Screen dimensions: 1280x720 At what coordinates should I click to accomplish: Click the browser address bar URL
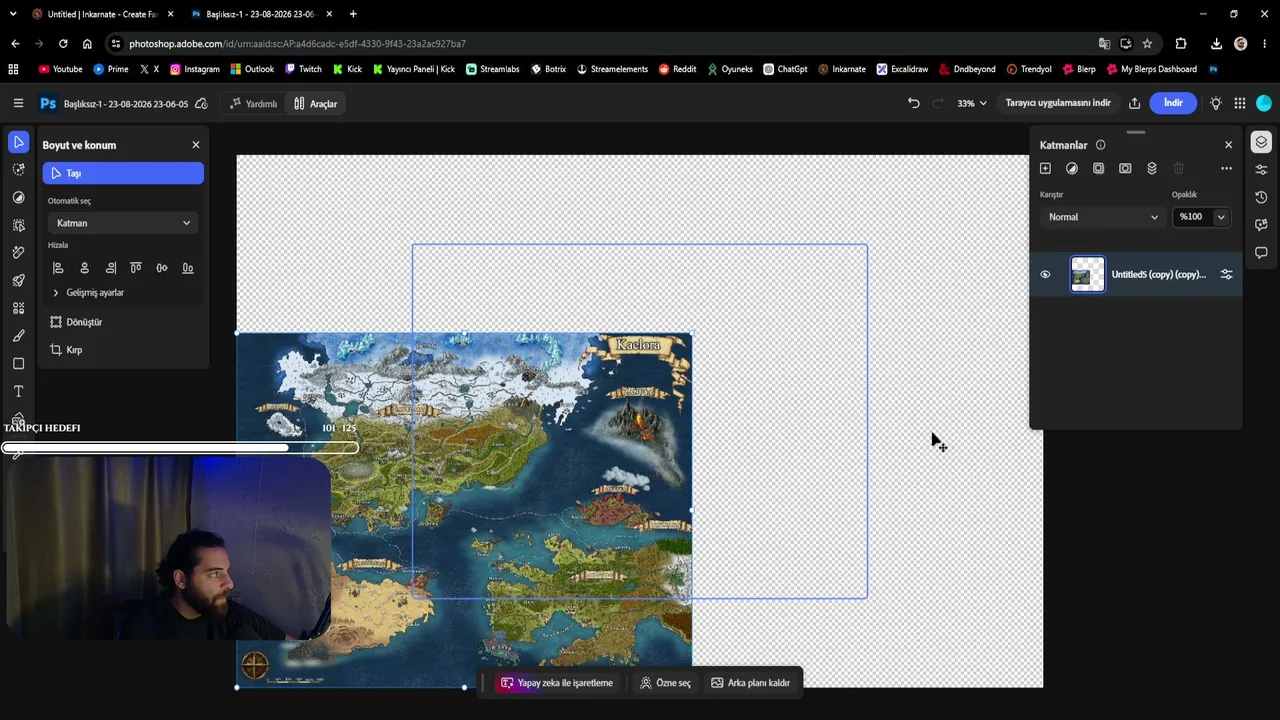coord(298,44)
